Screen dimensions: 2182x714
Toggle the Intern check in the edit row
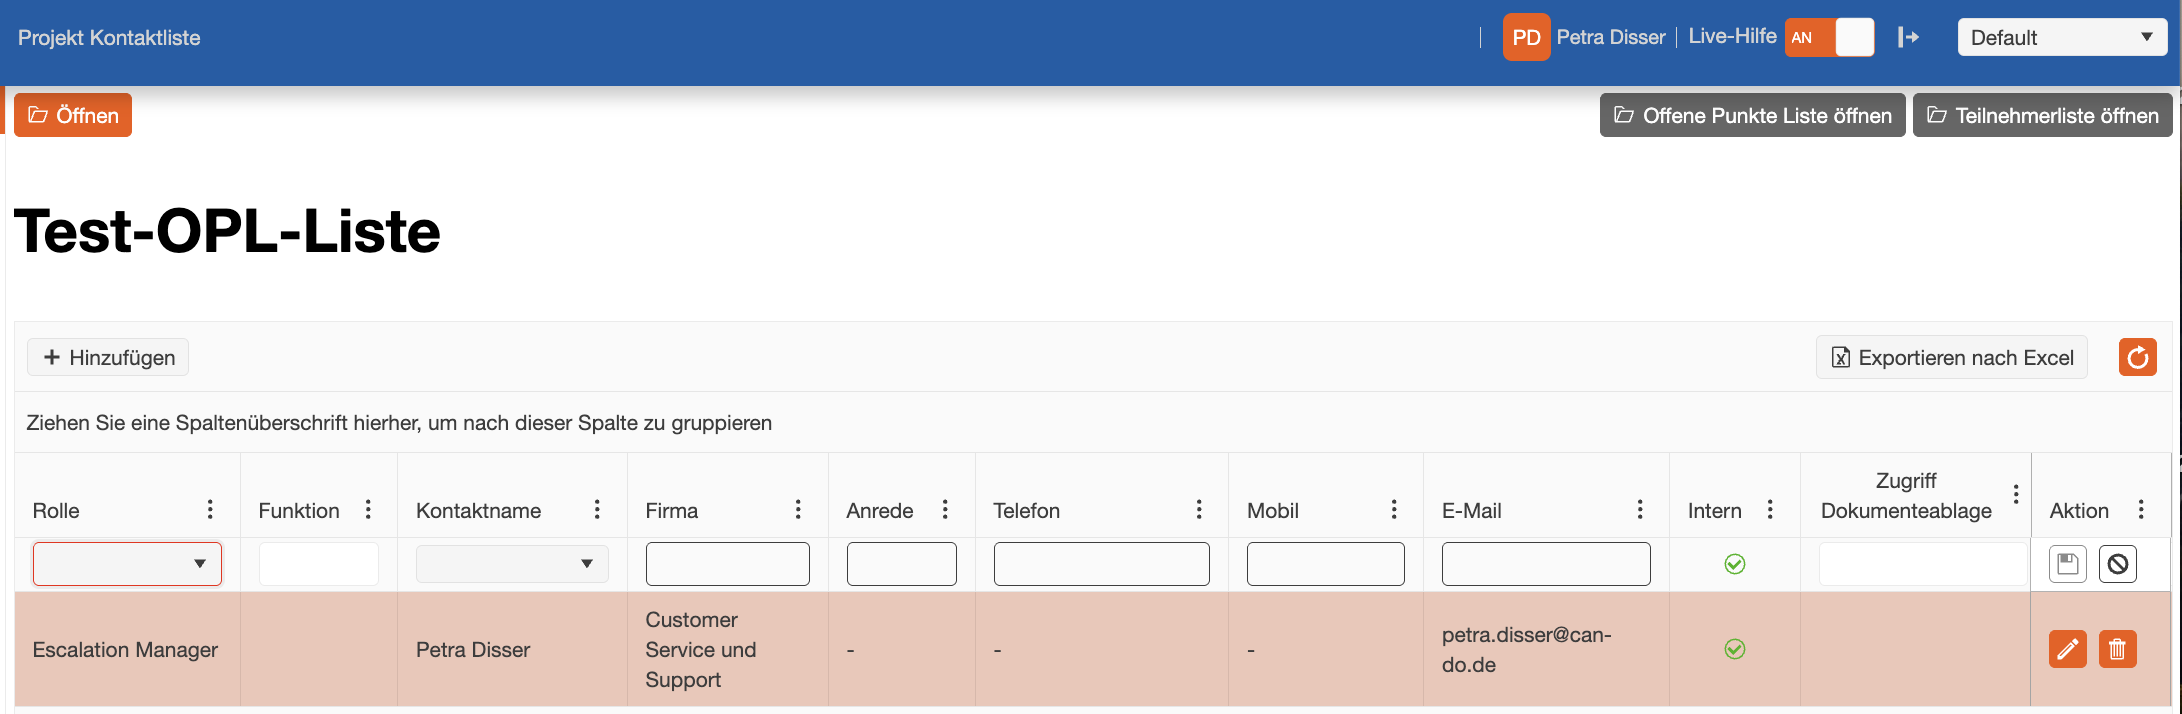pyautogui.click(x=1735, y=564)
